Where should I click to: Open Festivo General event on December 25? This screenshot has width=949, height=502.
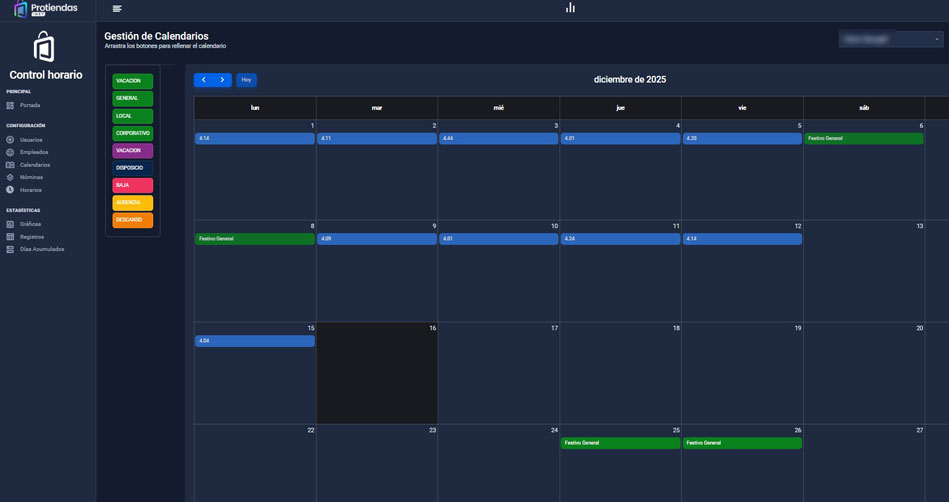pos(620,443)
